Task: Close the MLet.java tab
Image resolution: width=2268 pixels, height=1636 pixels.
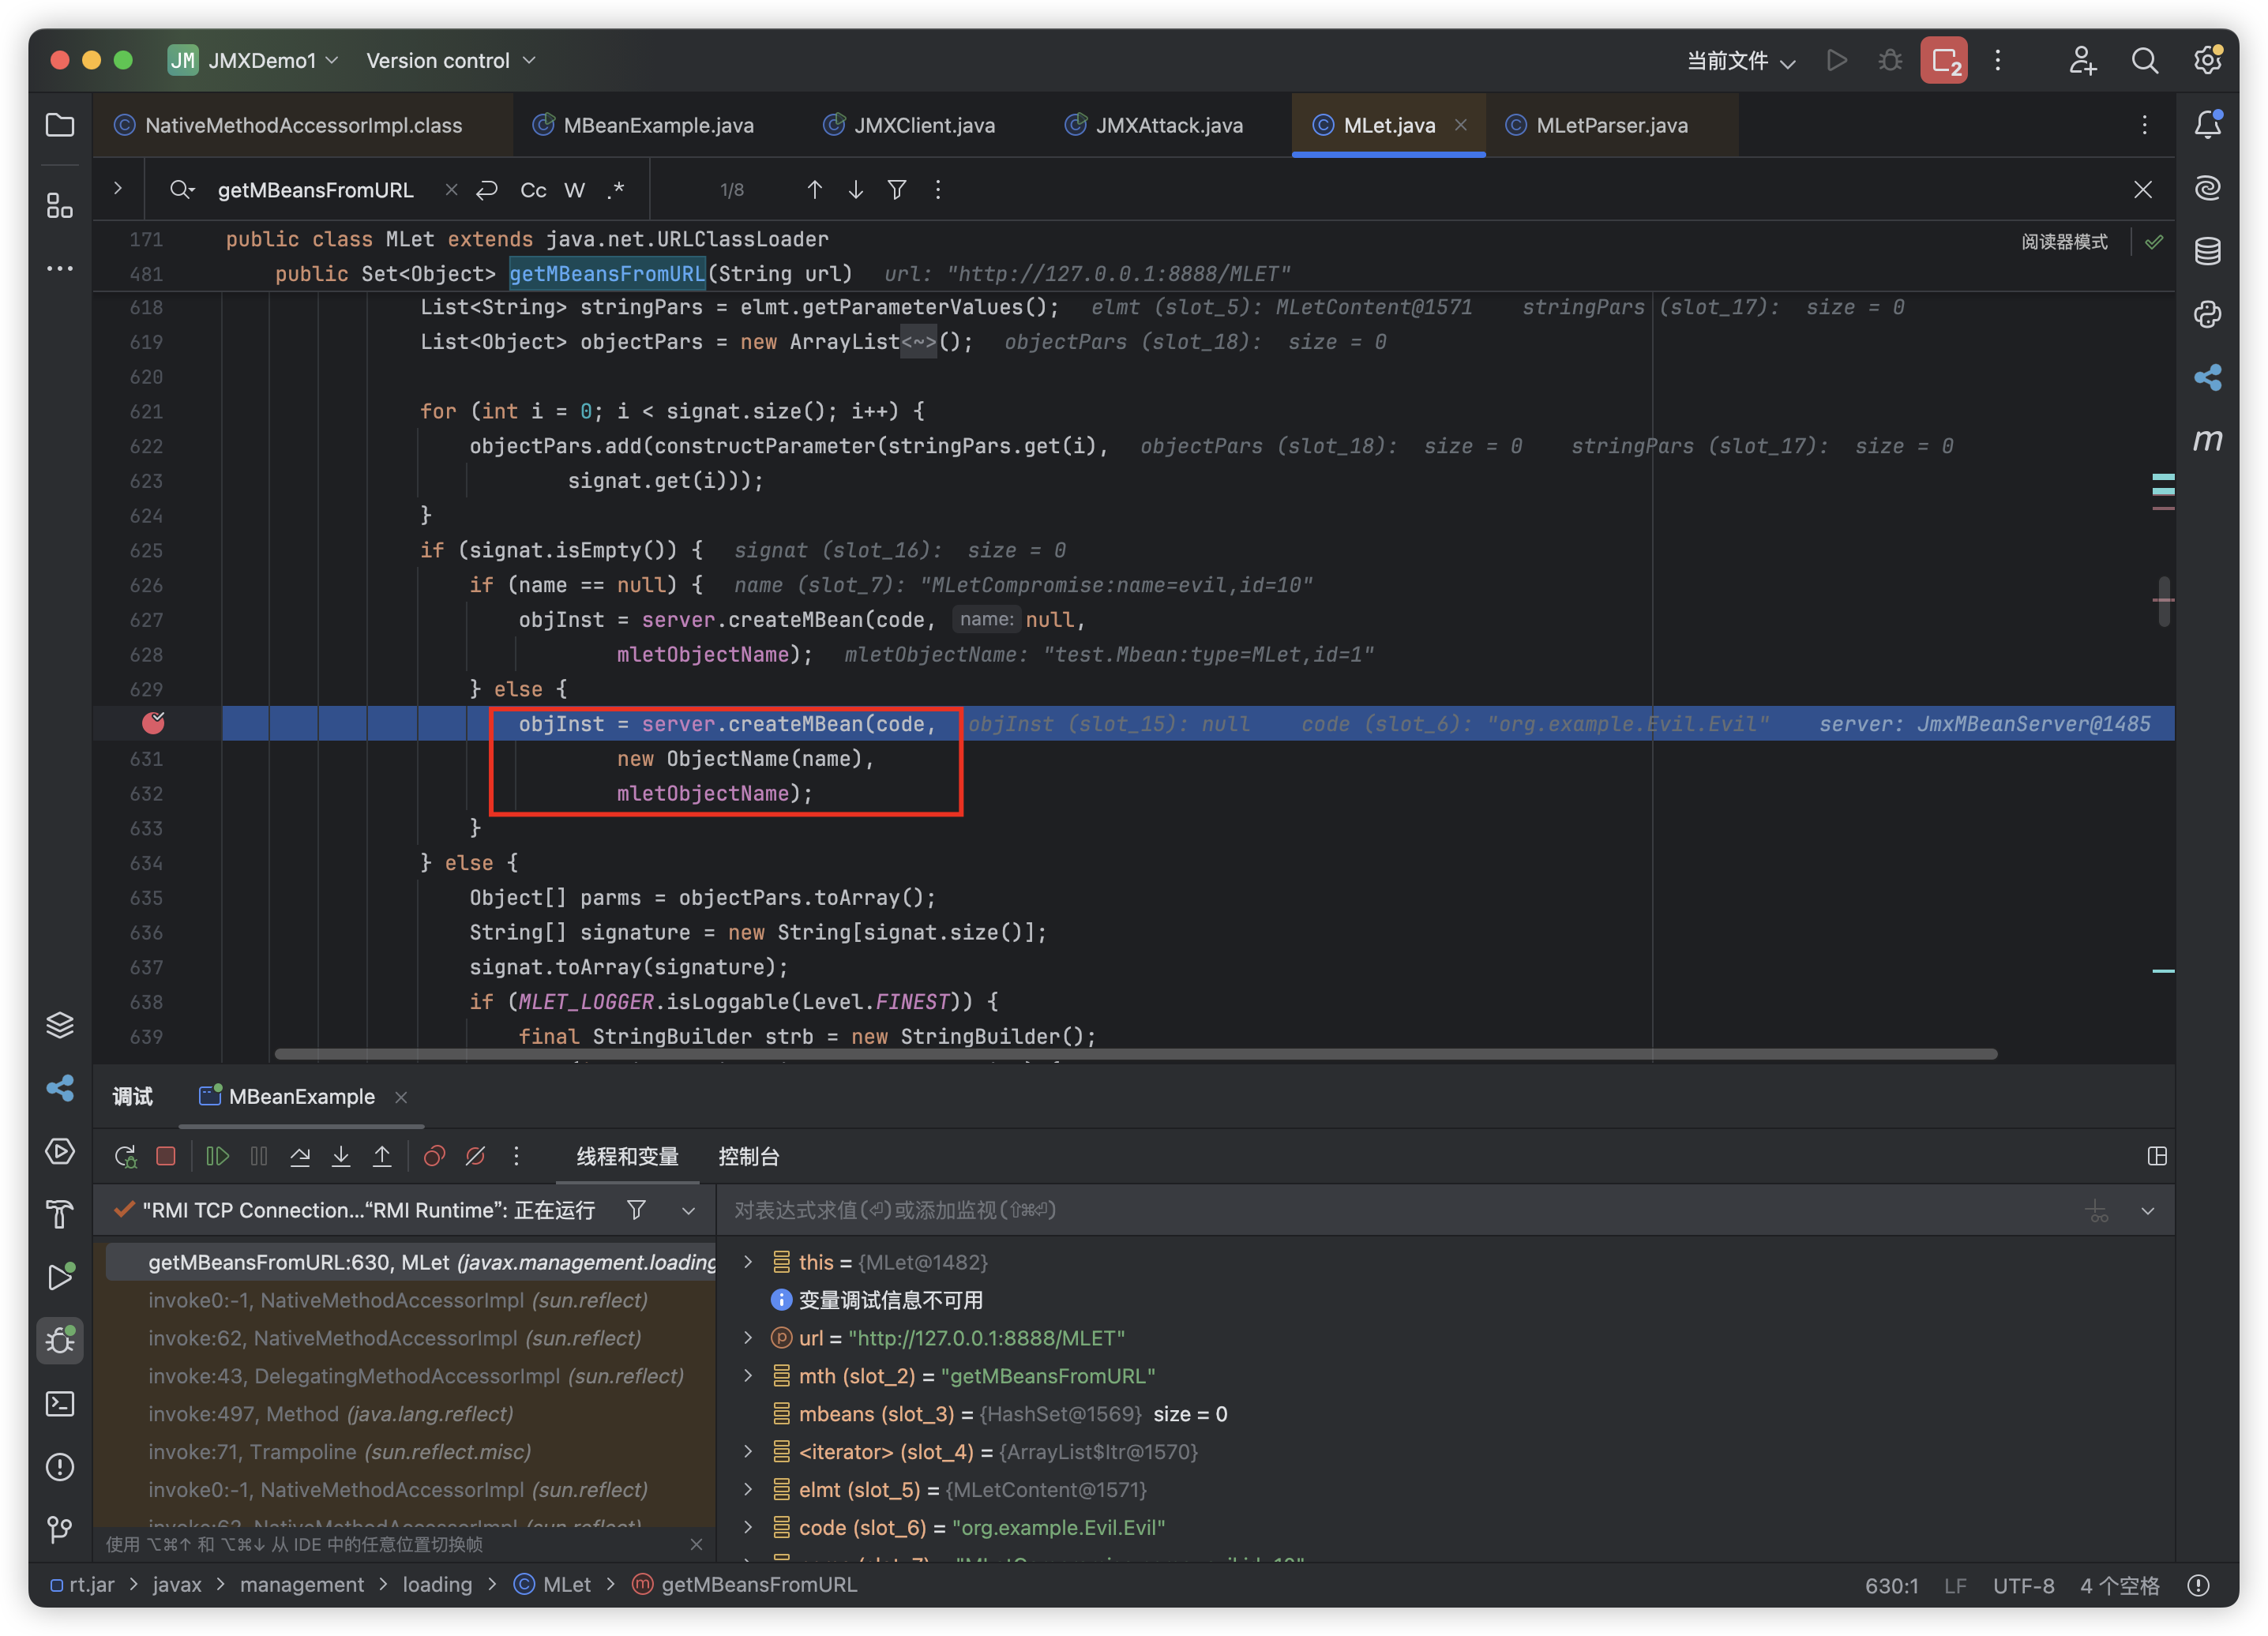Action: pos(1460,125)
